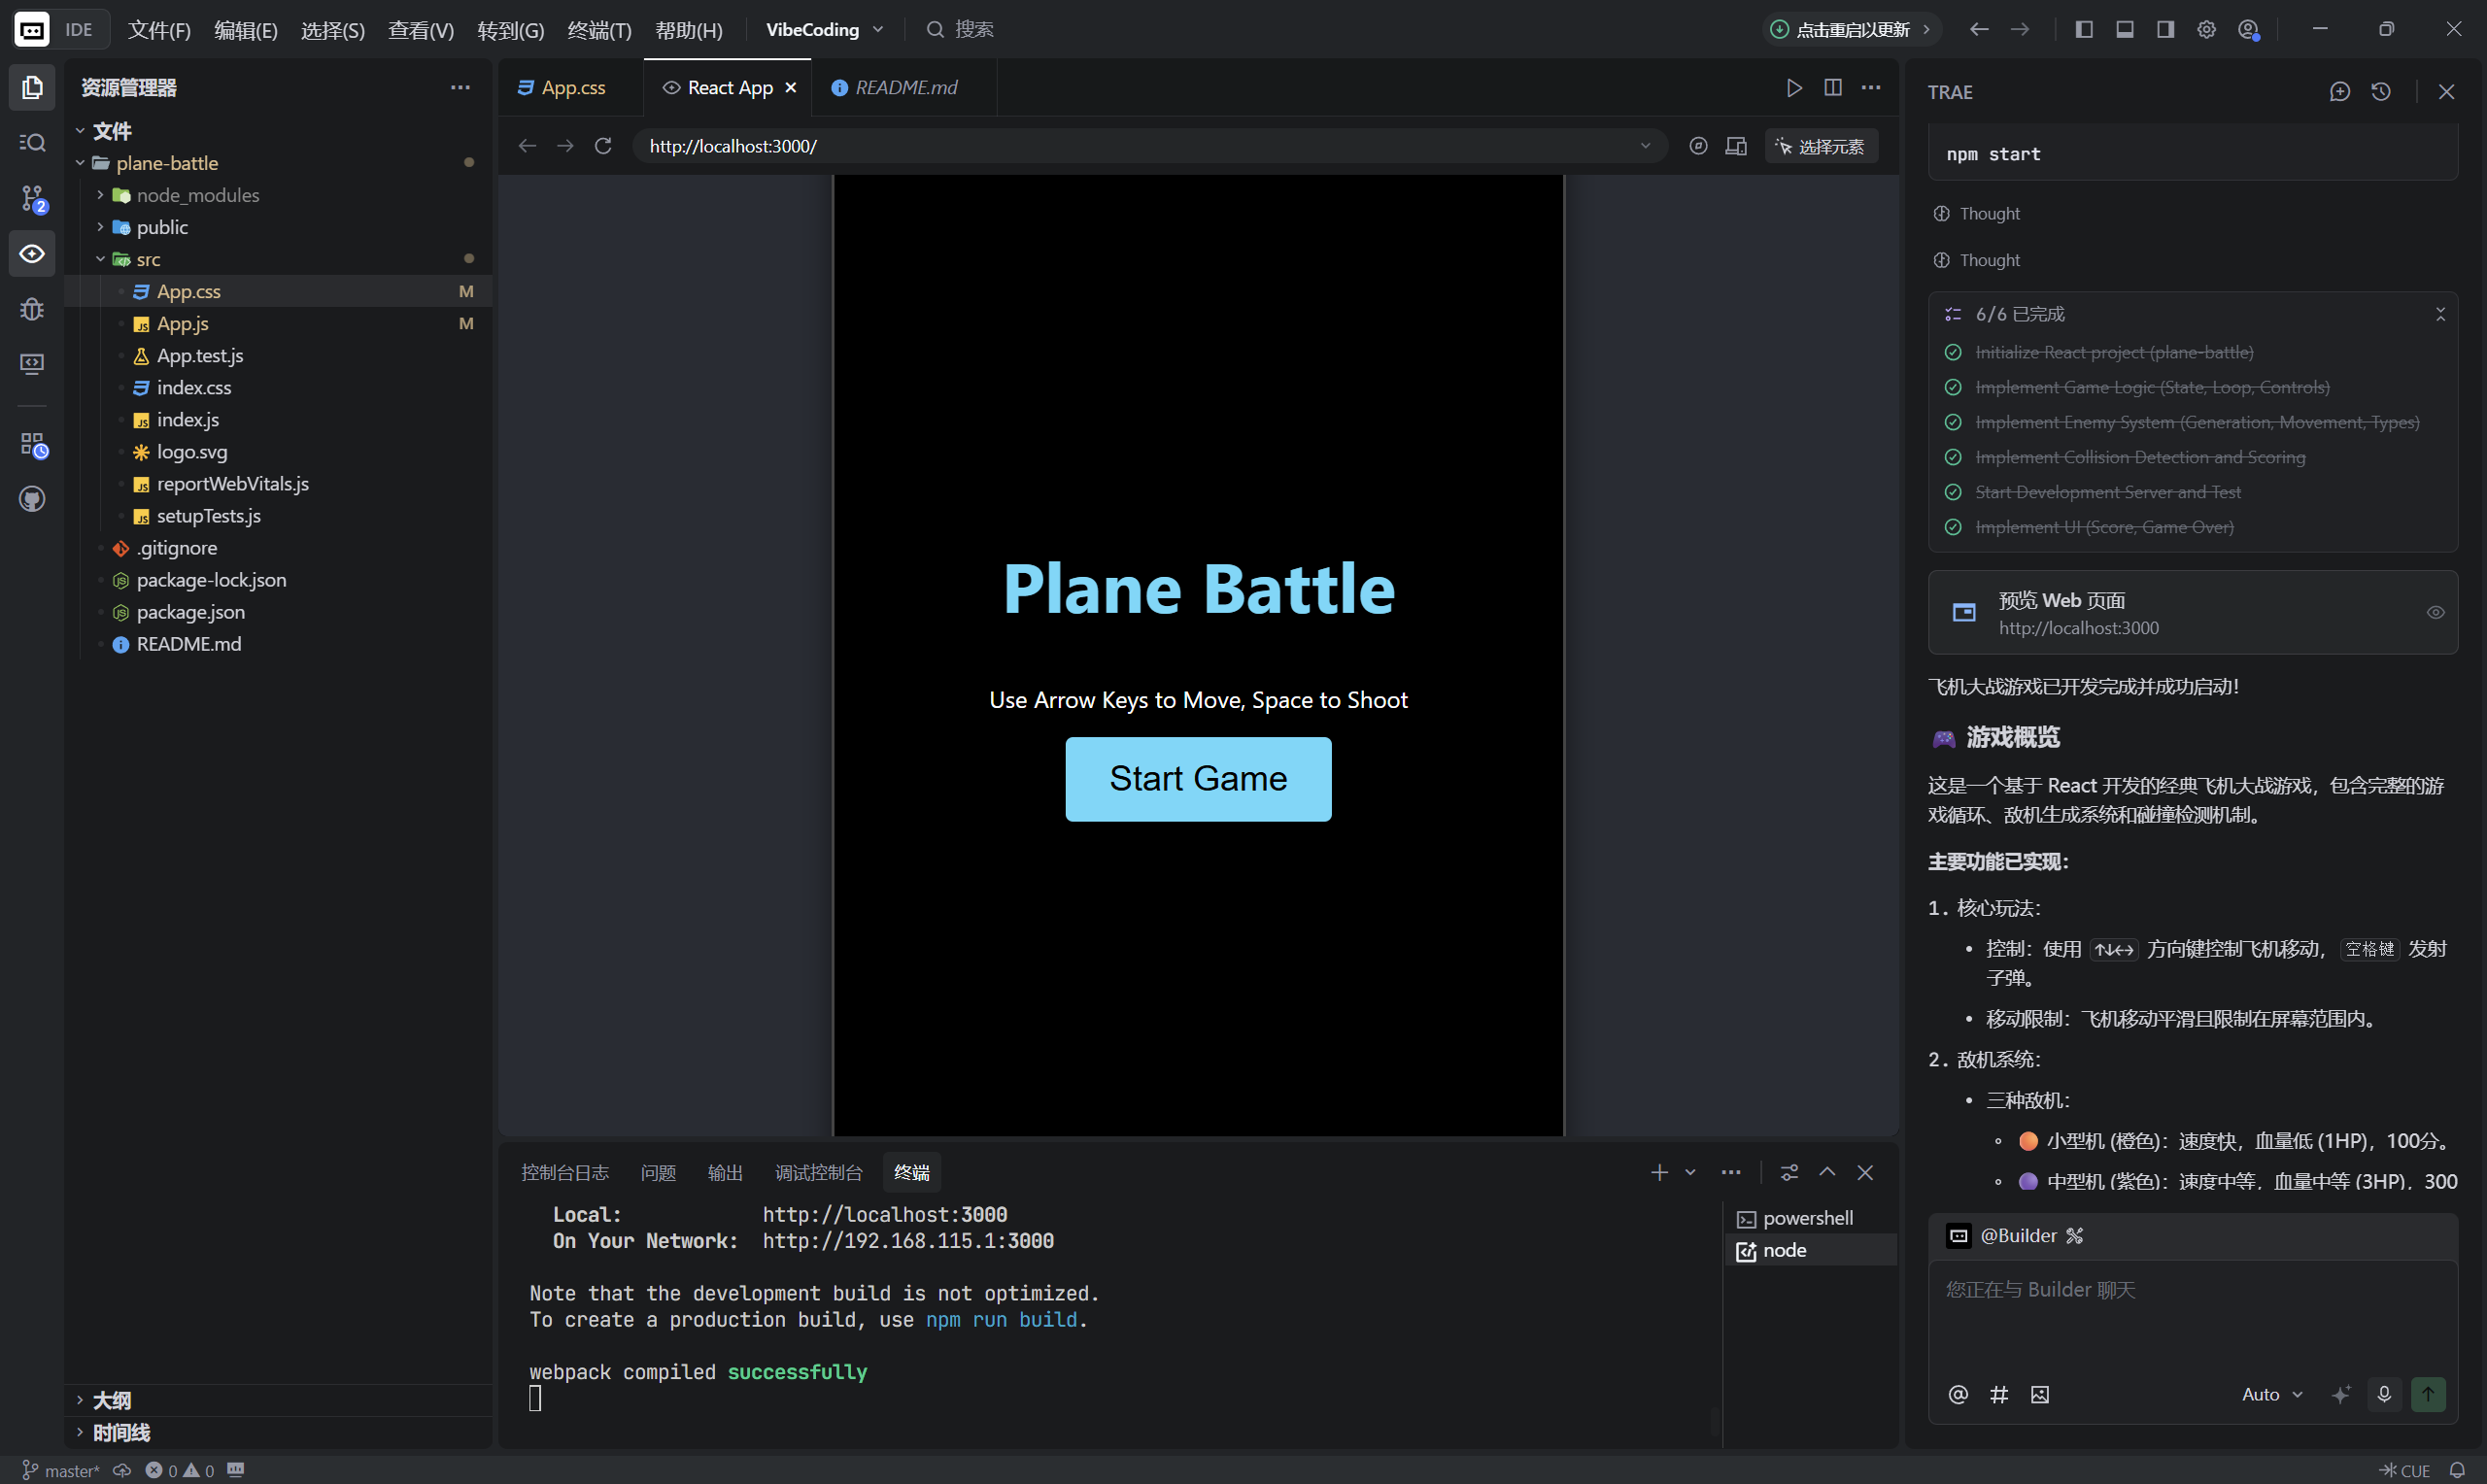Toggle the web preview eye icon

point(2436,612)
